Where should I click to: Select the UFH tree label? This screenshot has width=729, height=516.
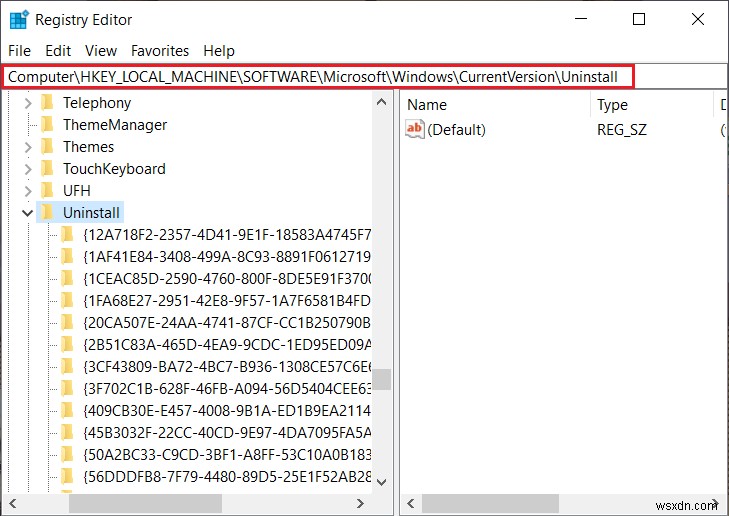77,191
